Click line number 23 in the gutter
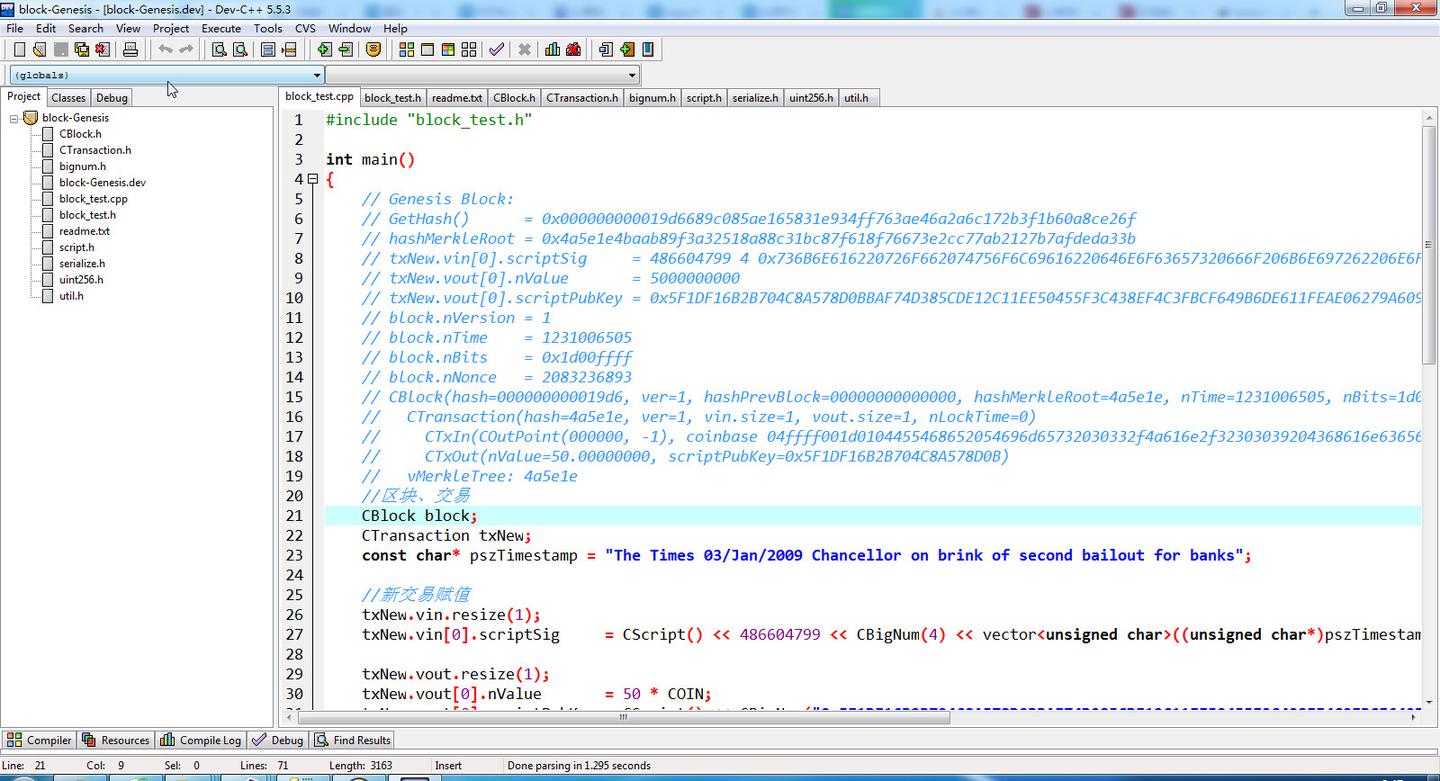Image resolution: width=1440 pixels, height=781 pixels. [294, 555]
